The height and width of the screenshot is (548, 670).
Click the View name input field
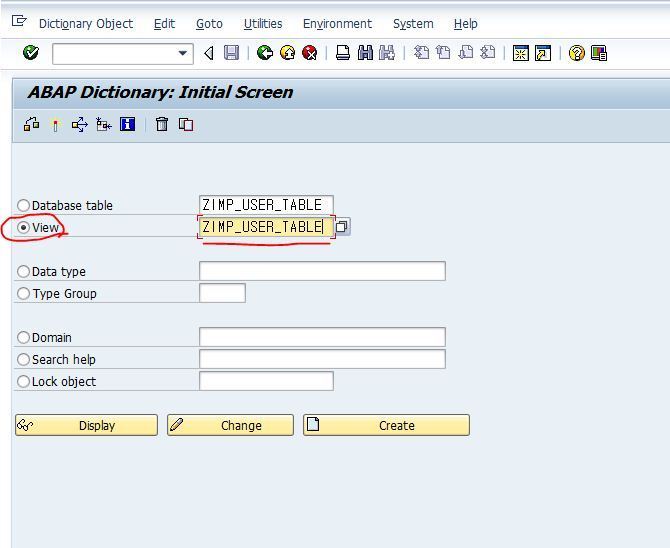tap(266, 227)
